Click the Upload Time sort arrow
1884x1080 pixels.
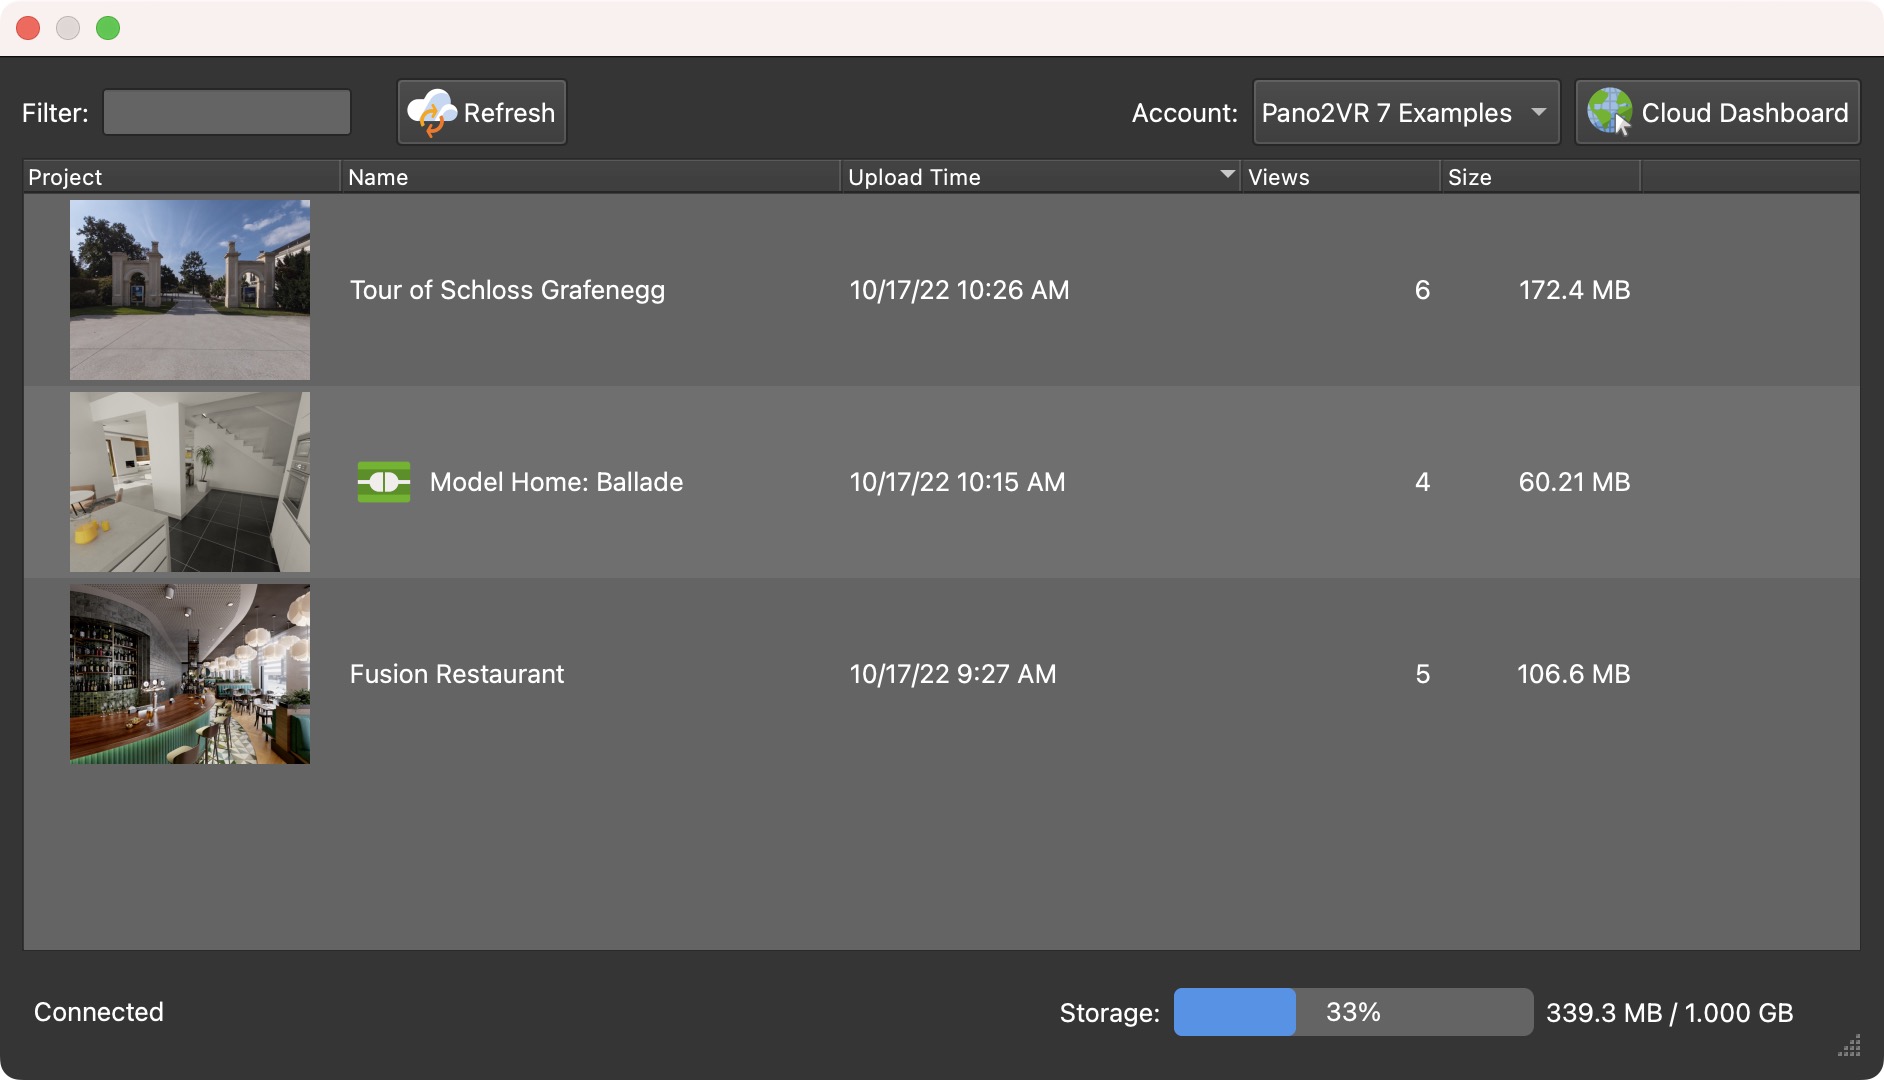pyautogui.click(x=1227, y=176)
